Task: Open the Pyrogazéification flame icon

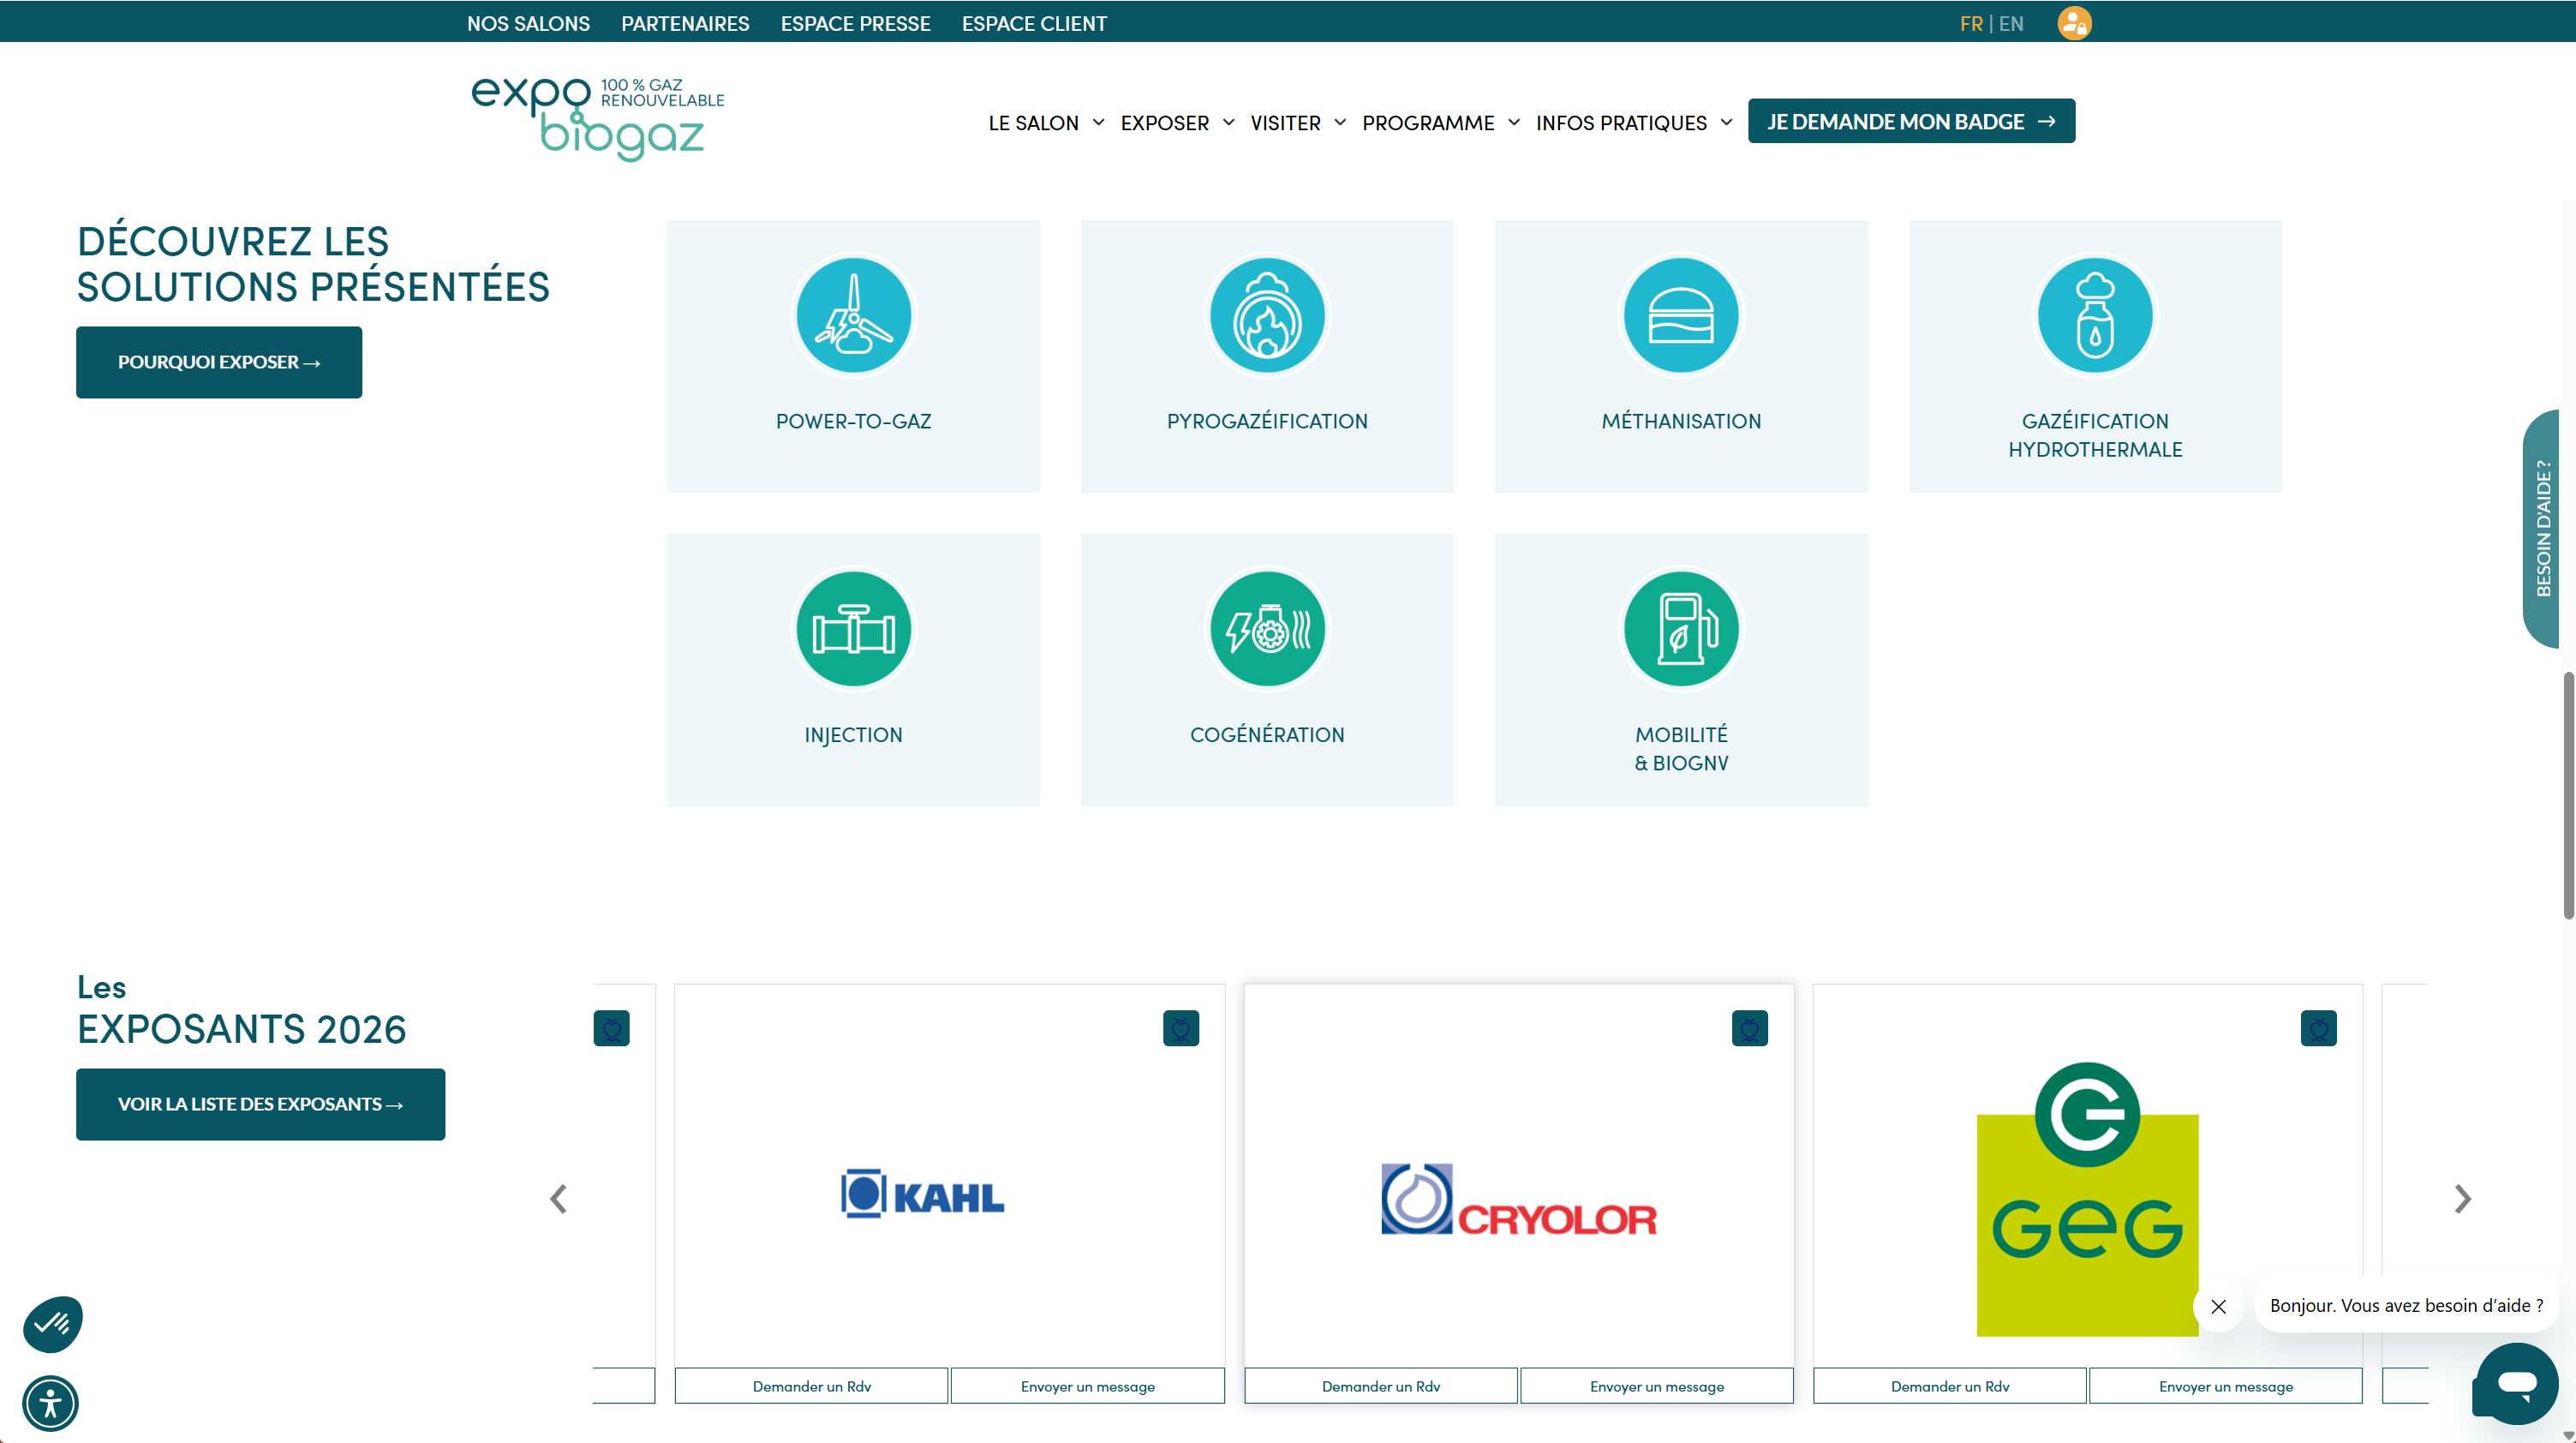Action: click(x=1267, y=315)
